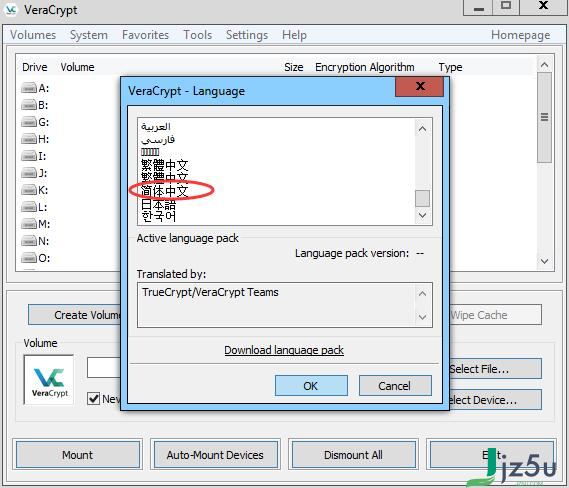The height and width of the screenshot is (488, 569).
Task: Select drive K: in the drive list
Action: (x=35, y=190)
